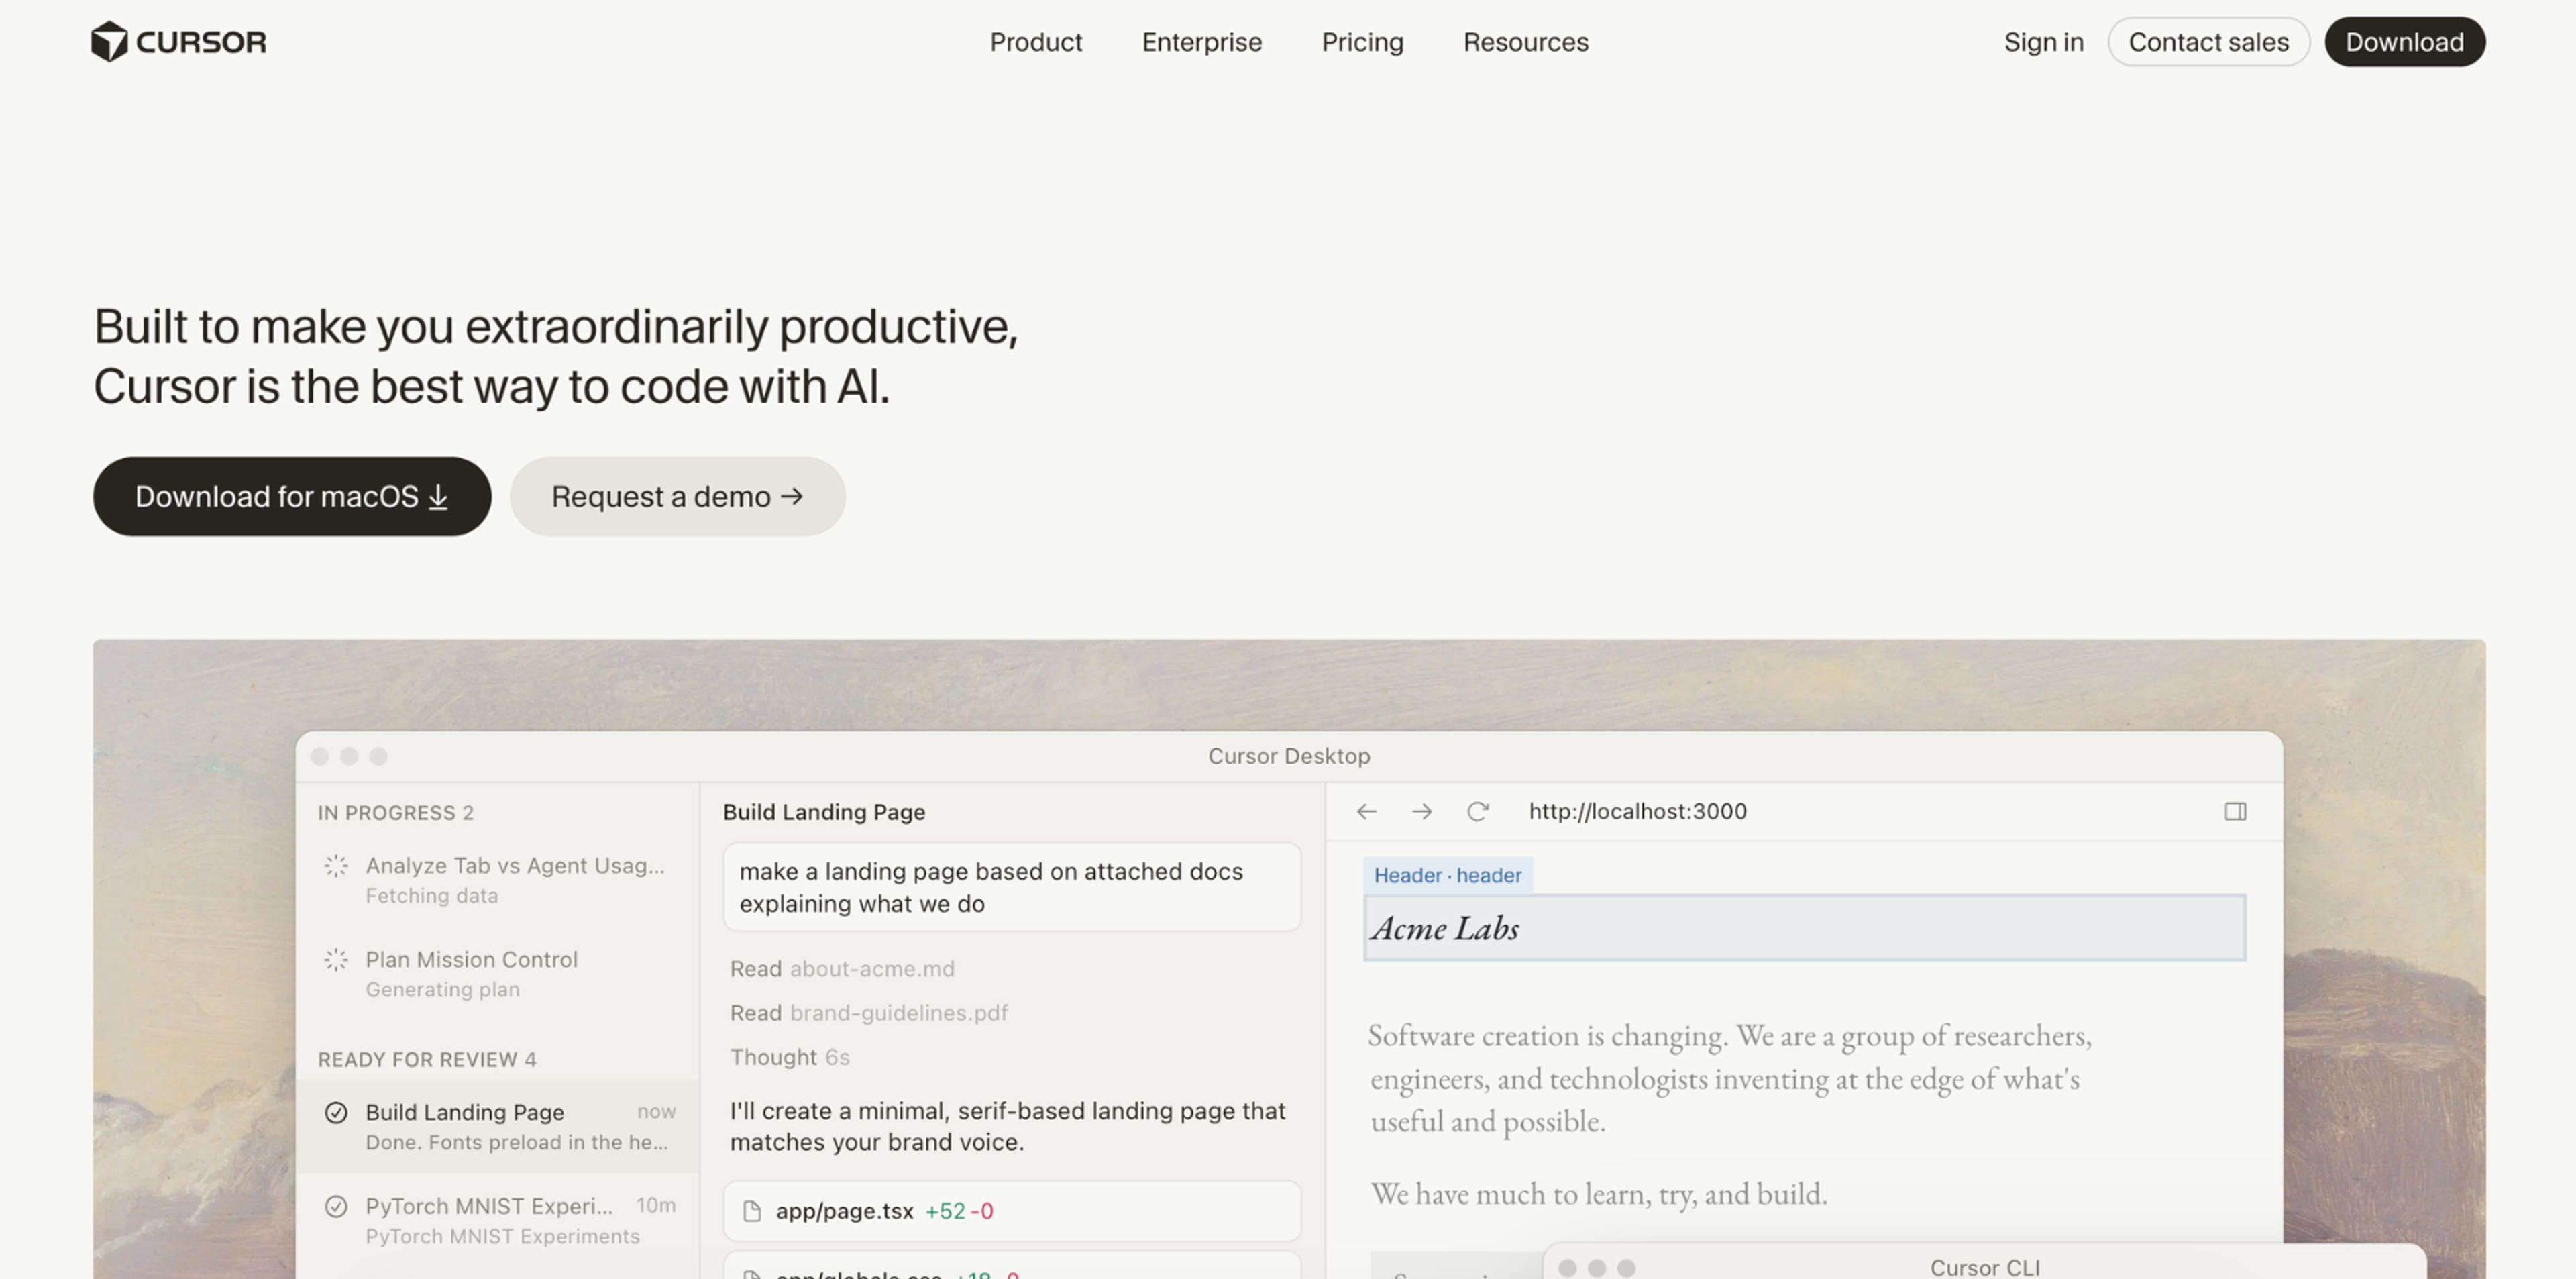The image size is (2576, 1279).
Task: Click the browser back arrow in Cursor Desktop
Action: point(1366,811)
